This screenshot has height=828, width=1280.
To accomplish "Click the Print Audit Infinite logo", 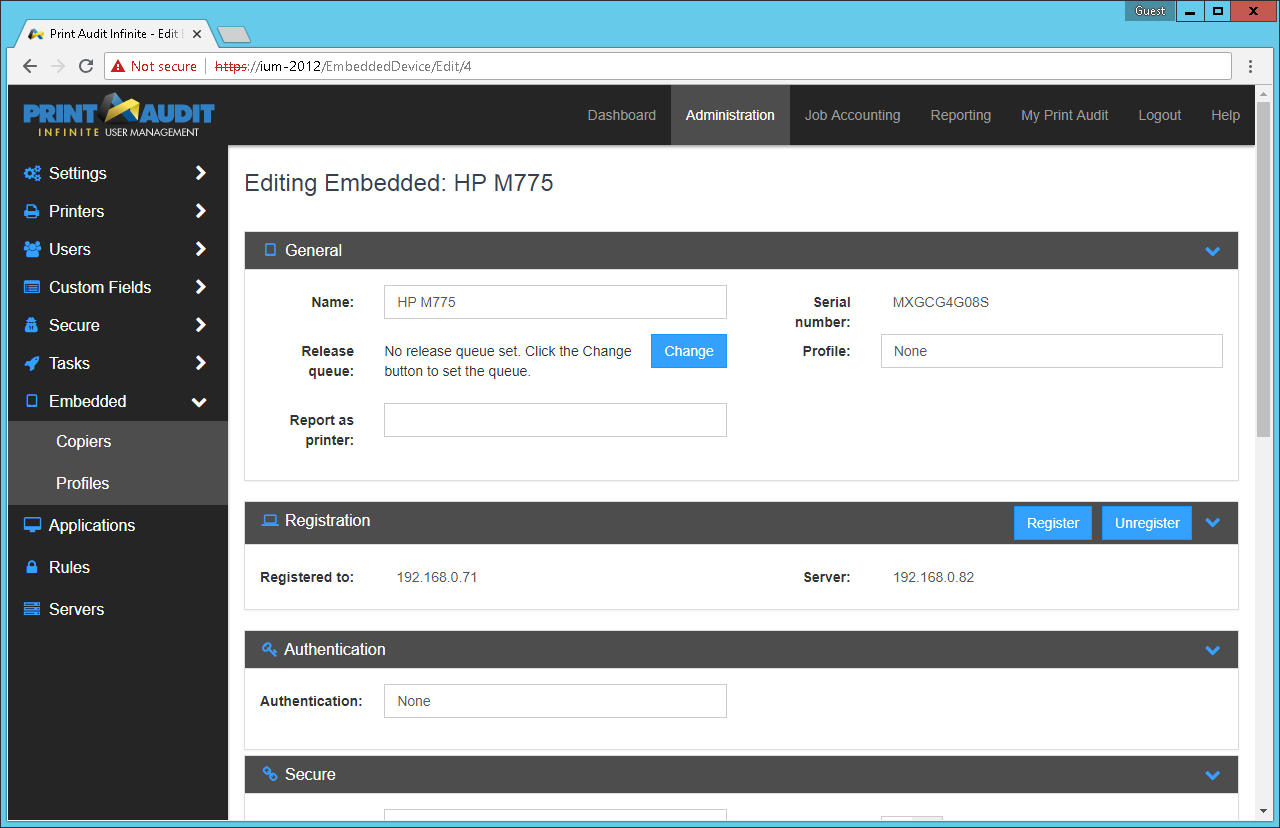I will click(x=119, y=115).
